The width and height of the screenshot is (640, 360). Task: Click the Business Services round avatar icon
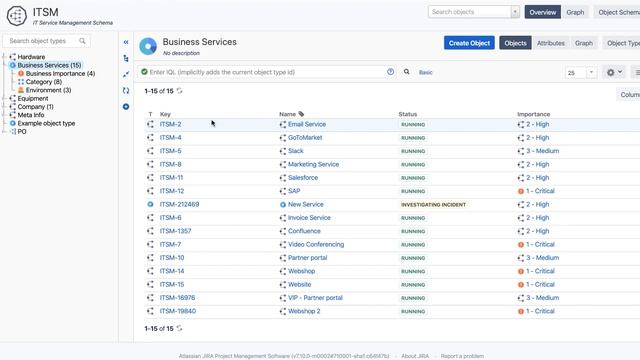[x=148, y=46]
